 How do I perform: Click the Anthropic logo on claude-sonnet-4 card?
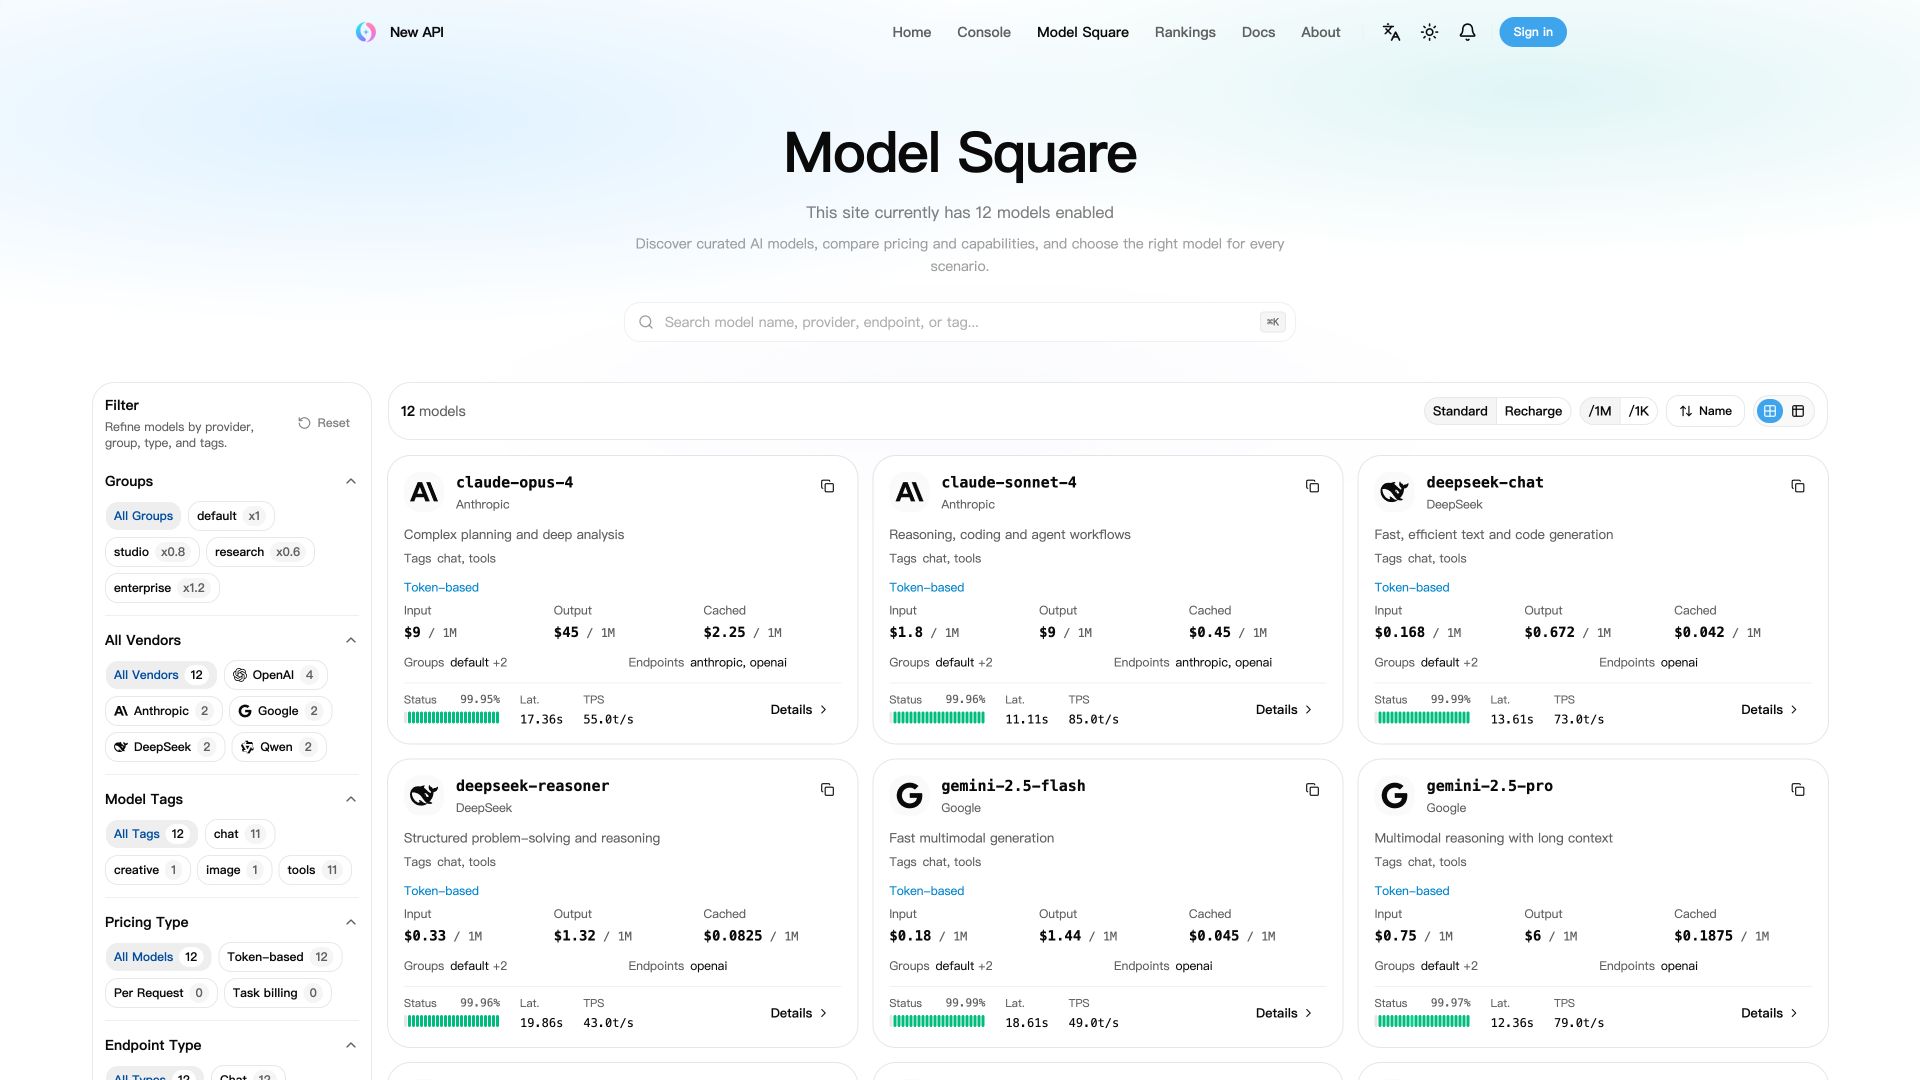(909, 492)
